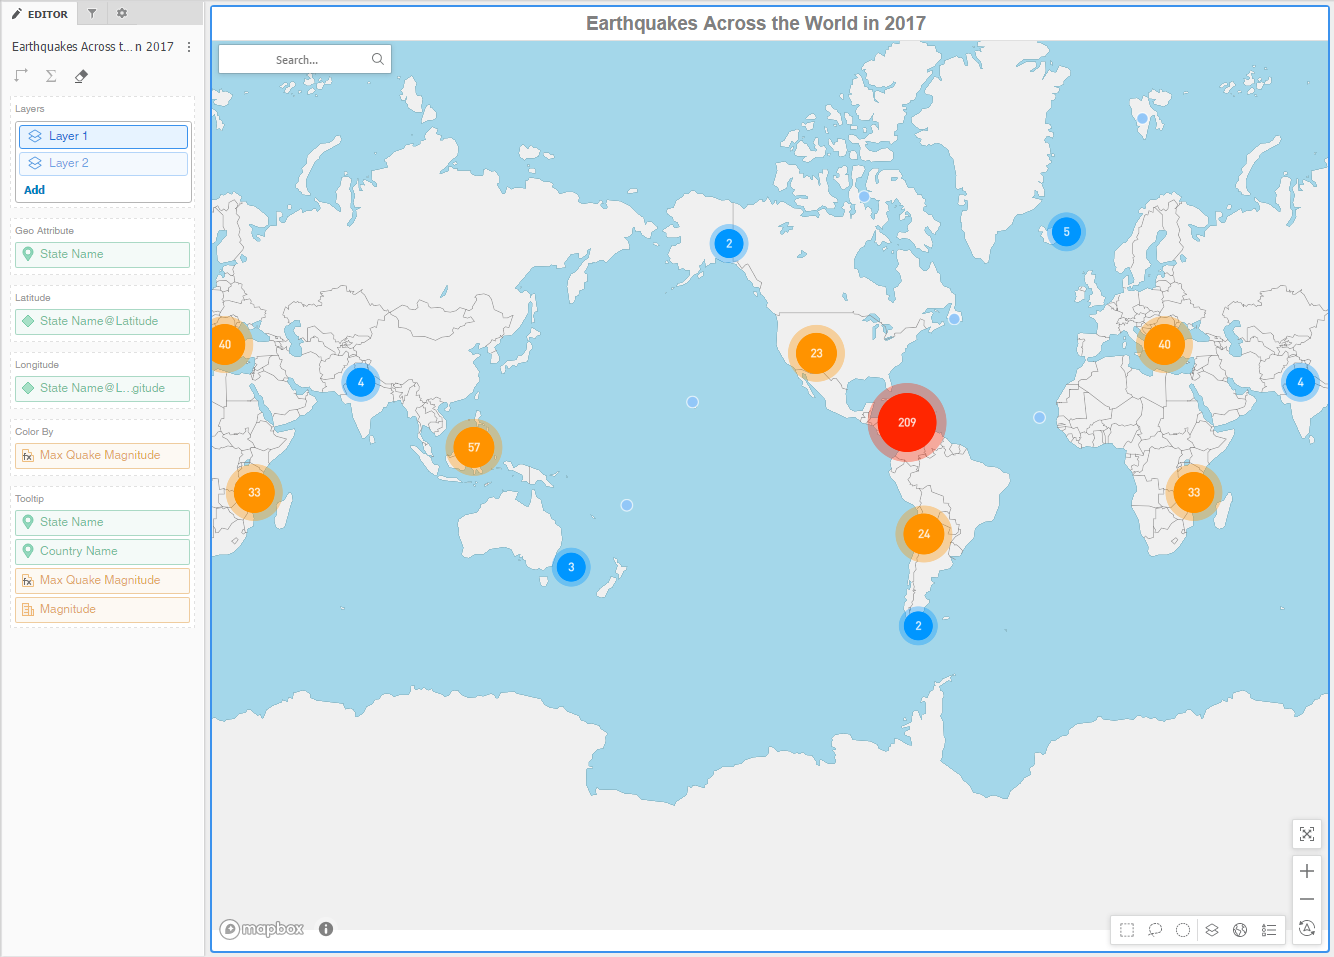The image size is (1334, 957).
Task: Click the sigma aggregation icon
Action: coord(50,75)
